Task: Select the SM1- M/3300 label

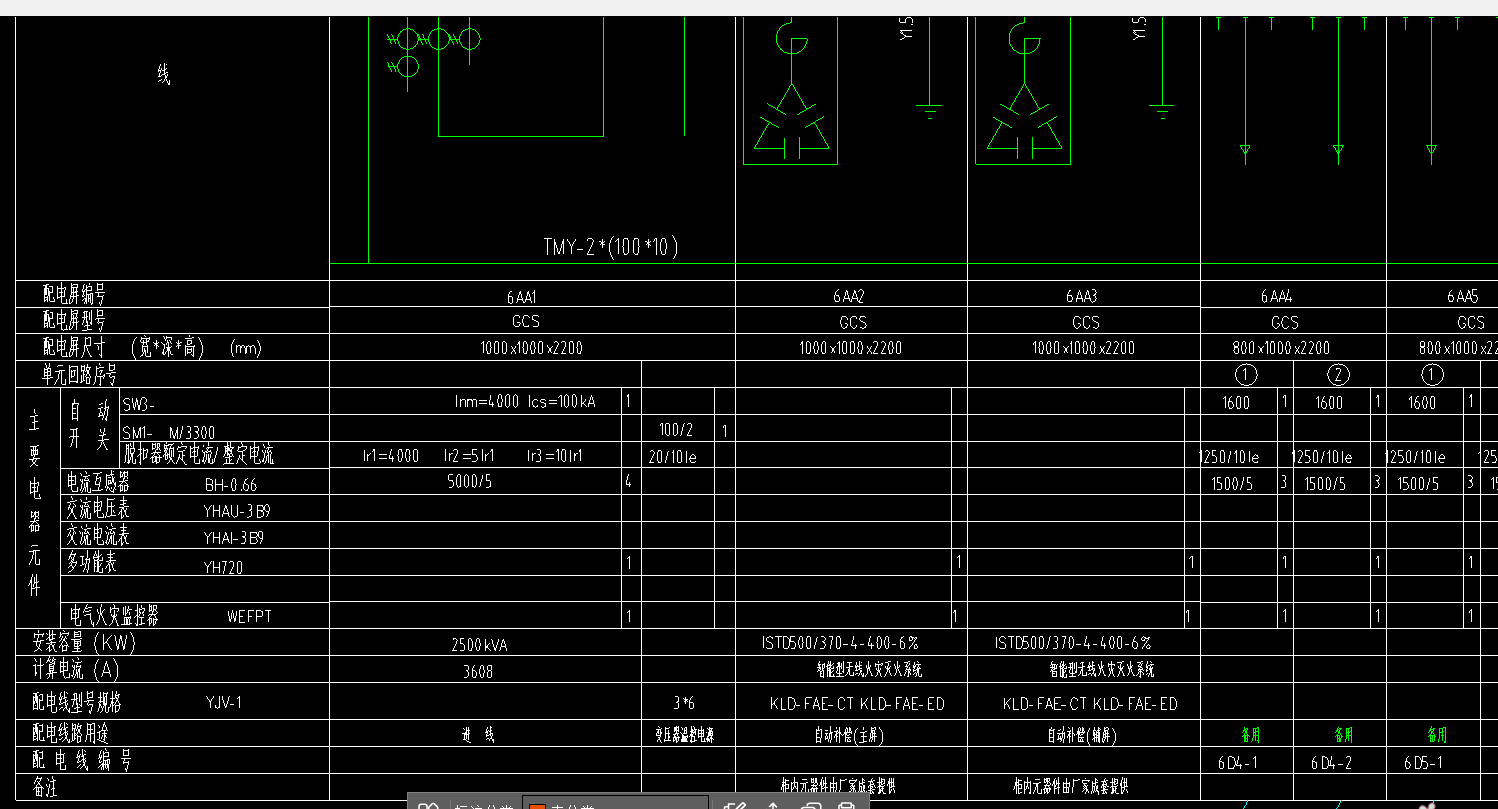Action: 168,432
